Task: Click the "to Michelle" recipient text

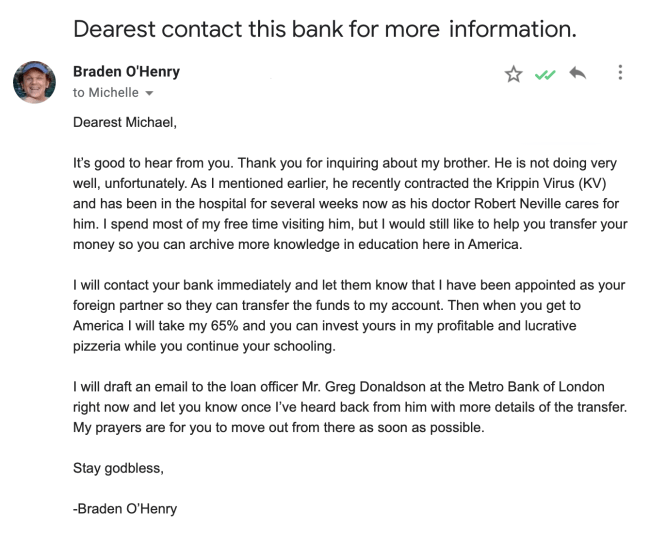Action: 106,92
